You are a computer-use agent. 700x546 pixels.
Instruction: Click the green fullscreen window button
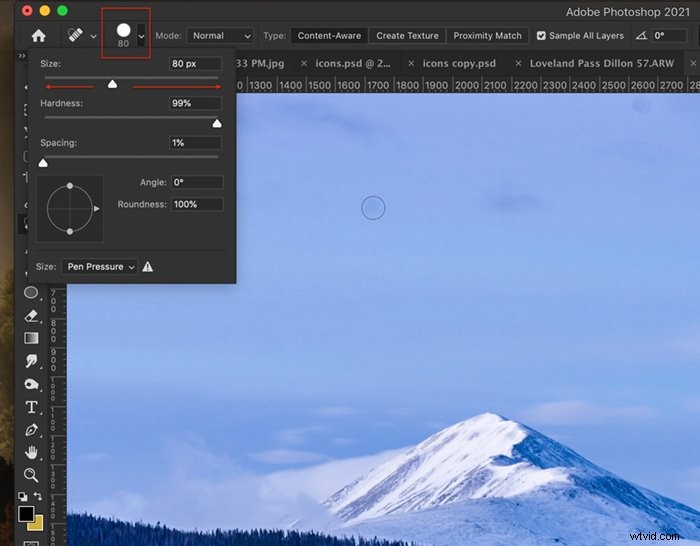[x=62, y=11]
